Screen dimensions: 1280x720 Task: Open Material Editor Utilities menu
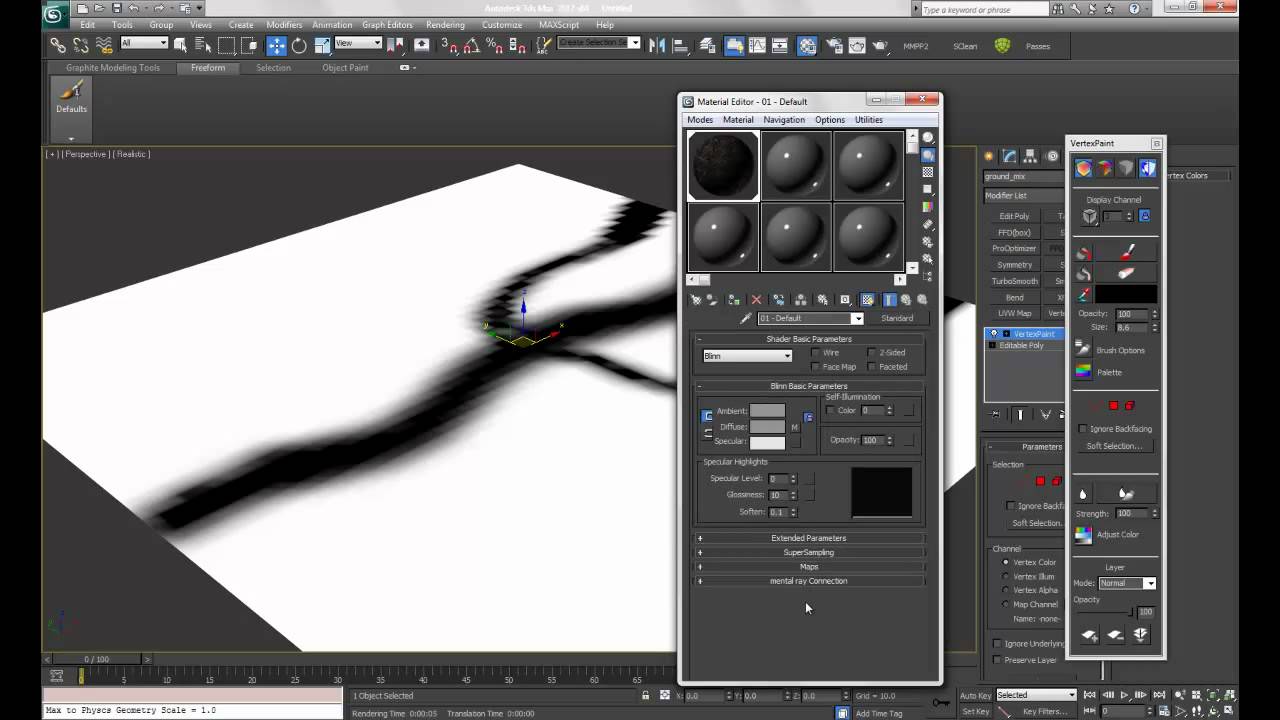click(x=868, y=120)
